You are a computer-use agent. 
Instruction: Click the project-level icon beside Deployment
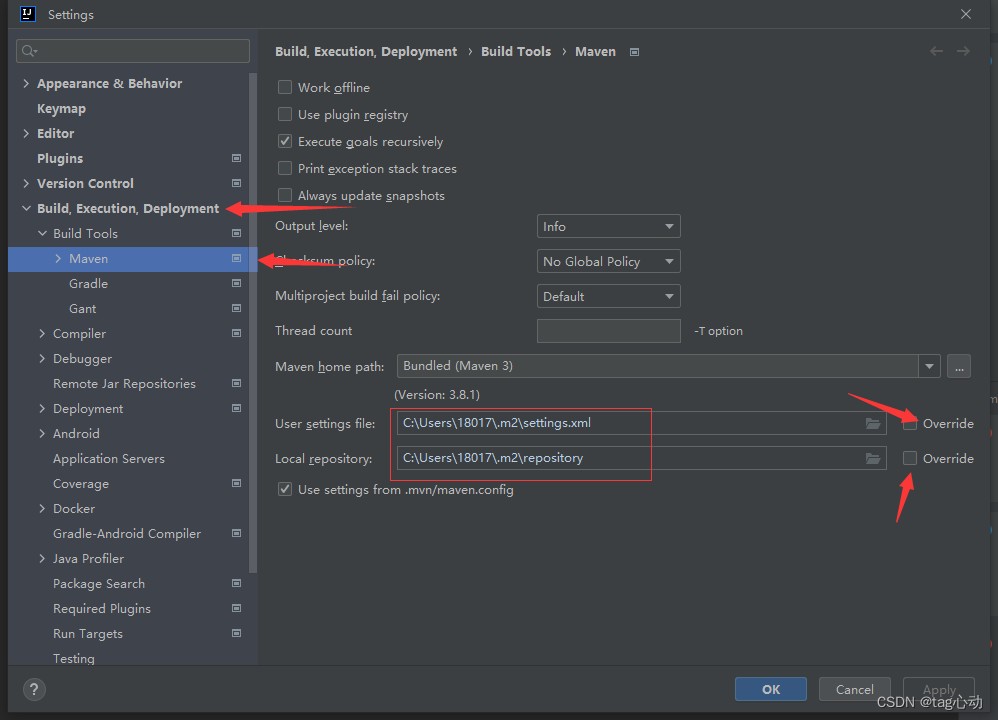(x=236, y=408)
